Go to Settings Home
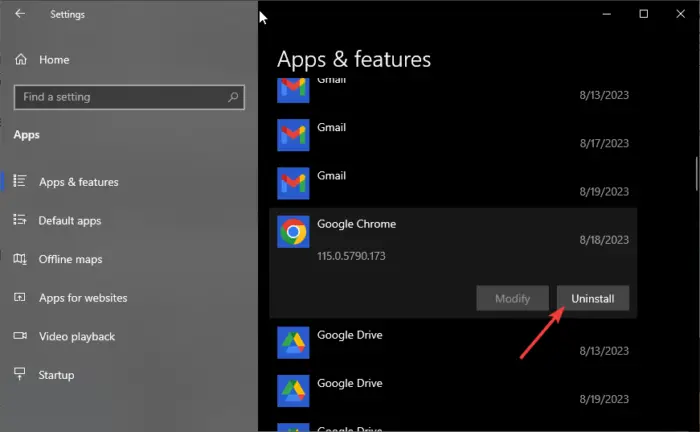The height and width of the screenshot is (432, 700). [54, 60]
